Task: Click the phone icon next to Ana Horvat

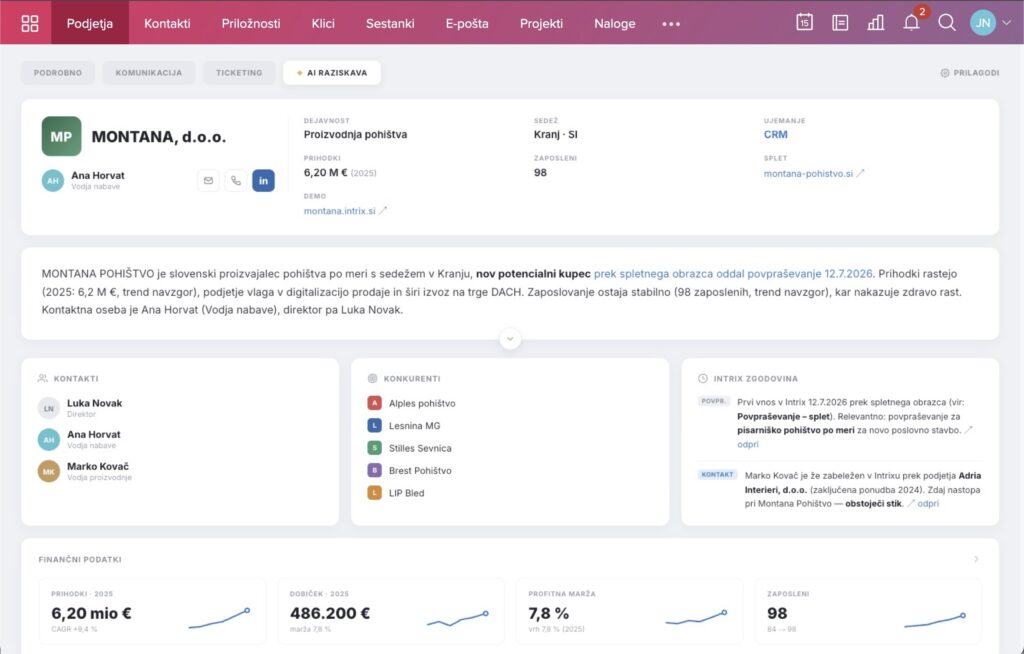Action: pyautogui.click(x=236, y=180)
